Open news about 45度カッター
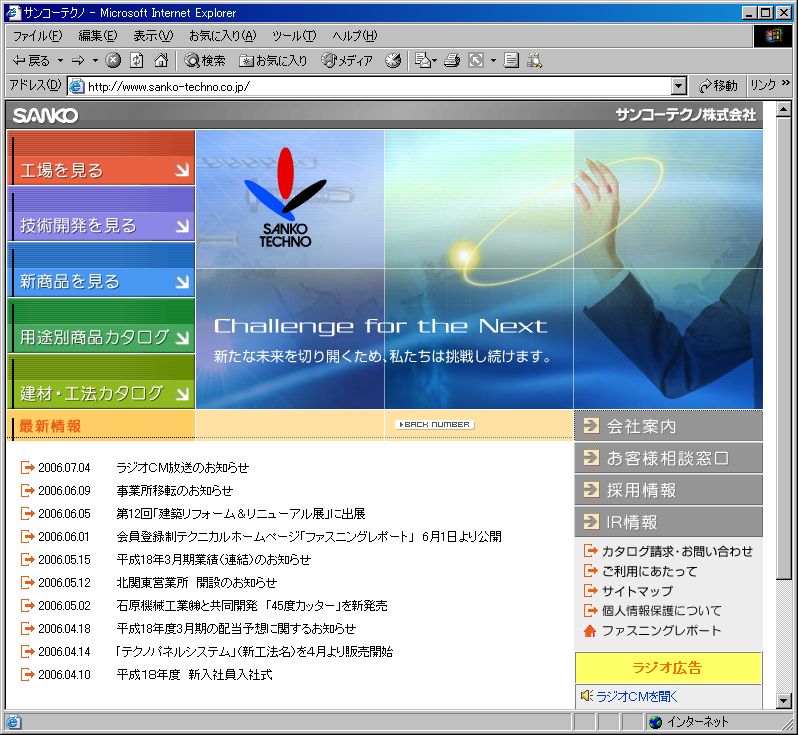The image size is (798, 735). [251, 605]
